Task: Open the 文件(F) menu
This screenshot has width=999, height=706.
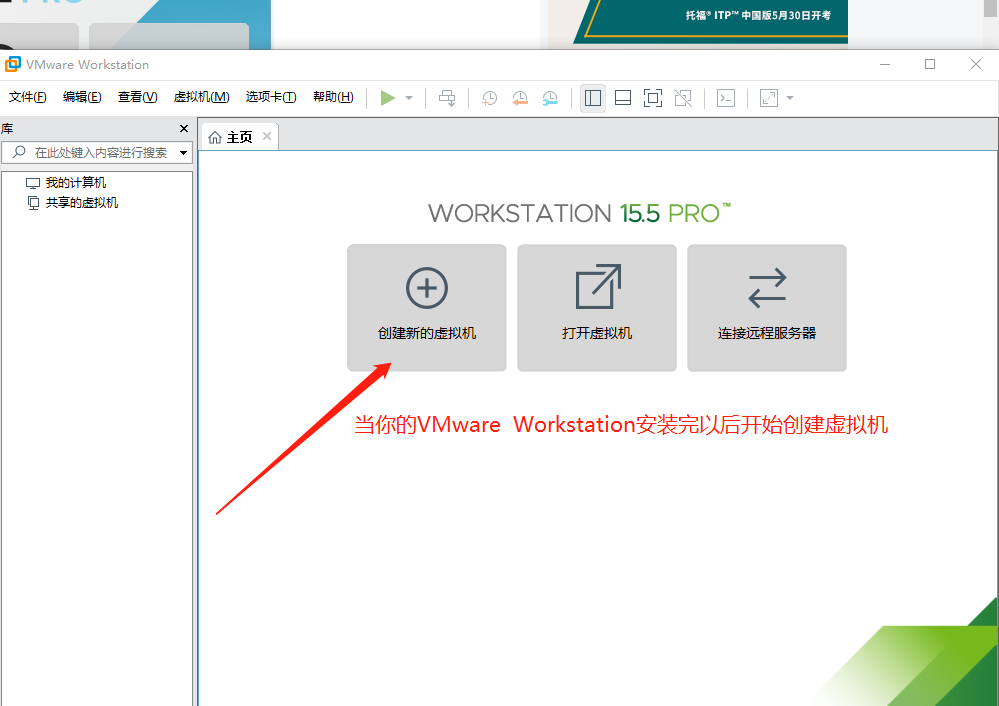Action: click(27, 97)
